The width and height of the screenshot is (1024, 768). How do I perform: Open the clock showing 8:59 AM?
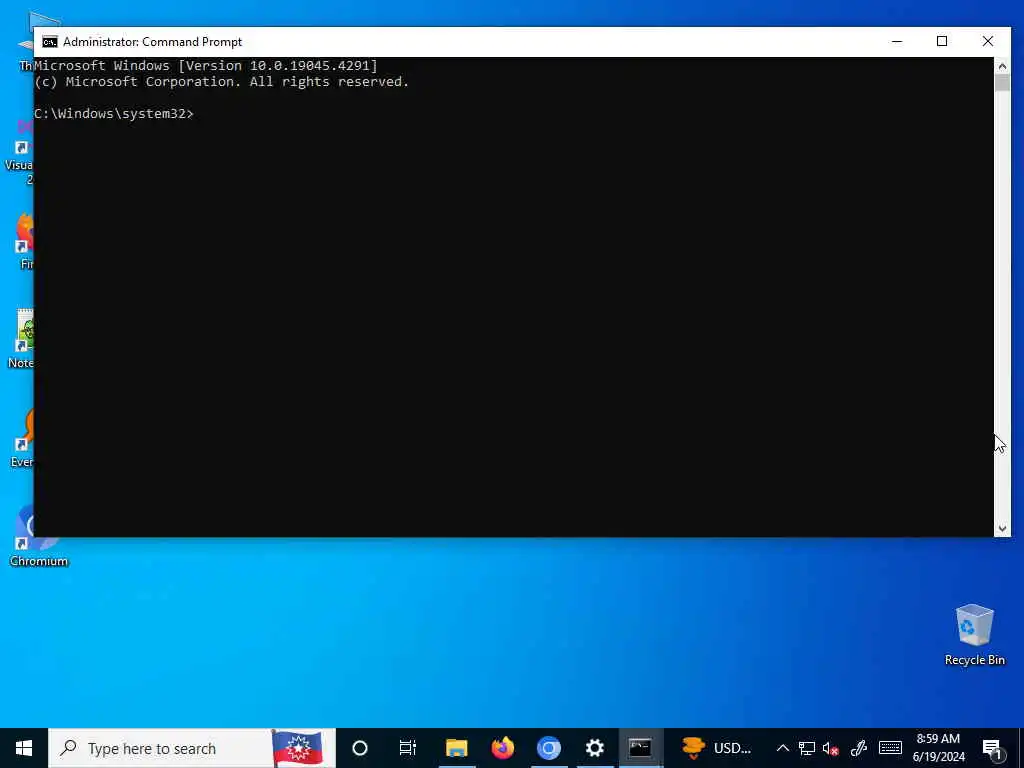coord(938,748)
